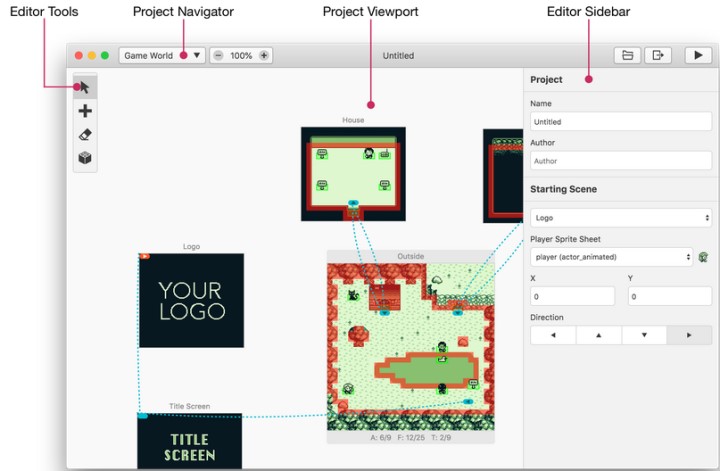Screen dimensions: 720x471
Task: Zoom in with the plus button
Action: tap(264, 56)
